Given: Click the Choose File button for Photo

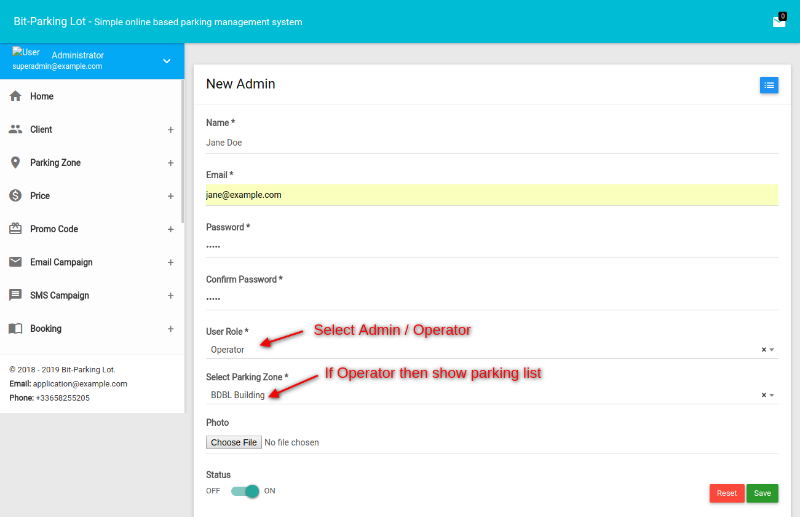Looking at the screenshot, I should 234,442.
